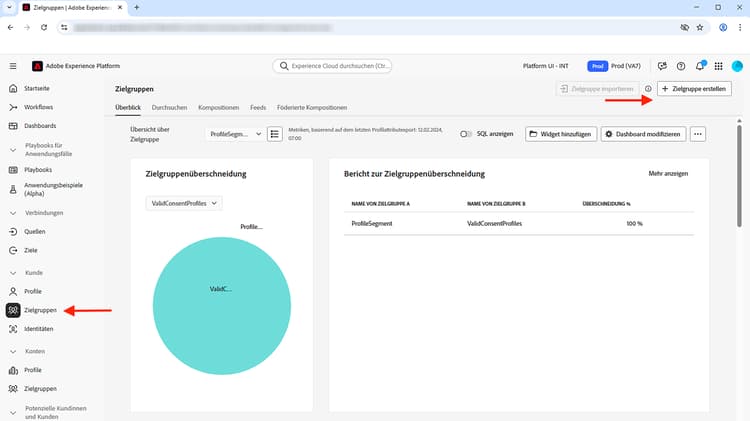750x421 pixels.
Task: Click Zielgruppe importieren button
Action: click(597, 89)
